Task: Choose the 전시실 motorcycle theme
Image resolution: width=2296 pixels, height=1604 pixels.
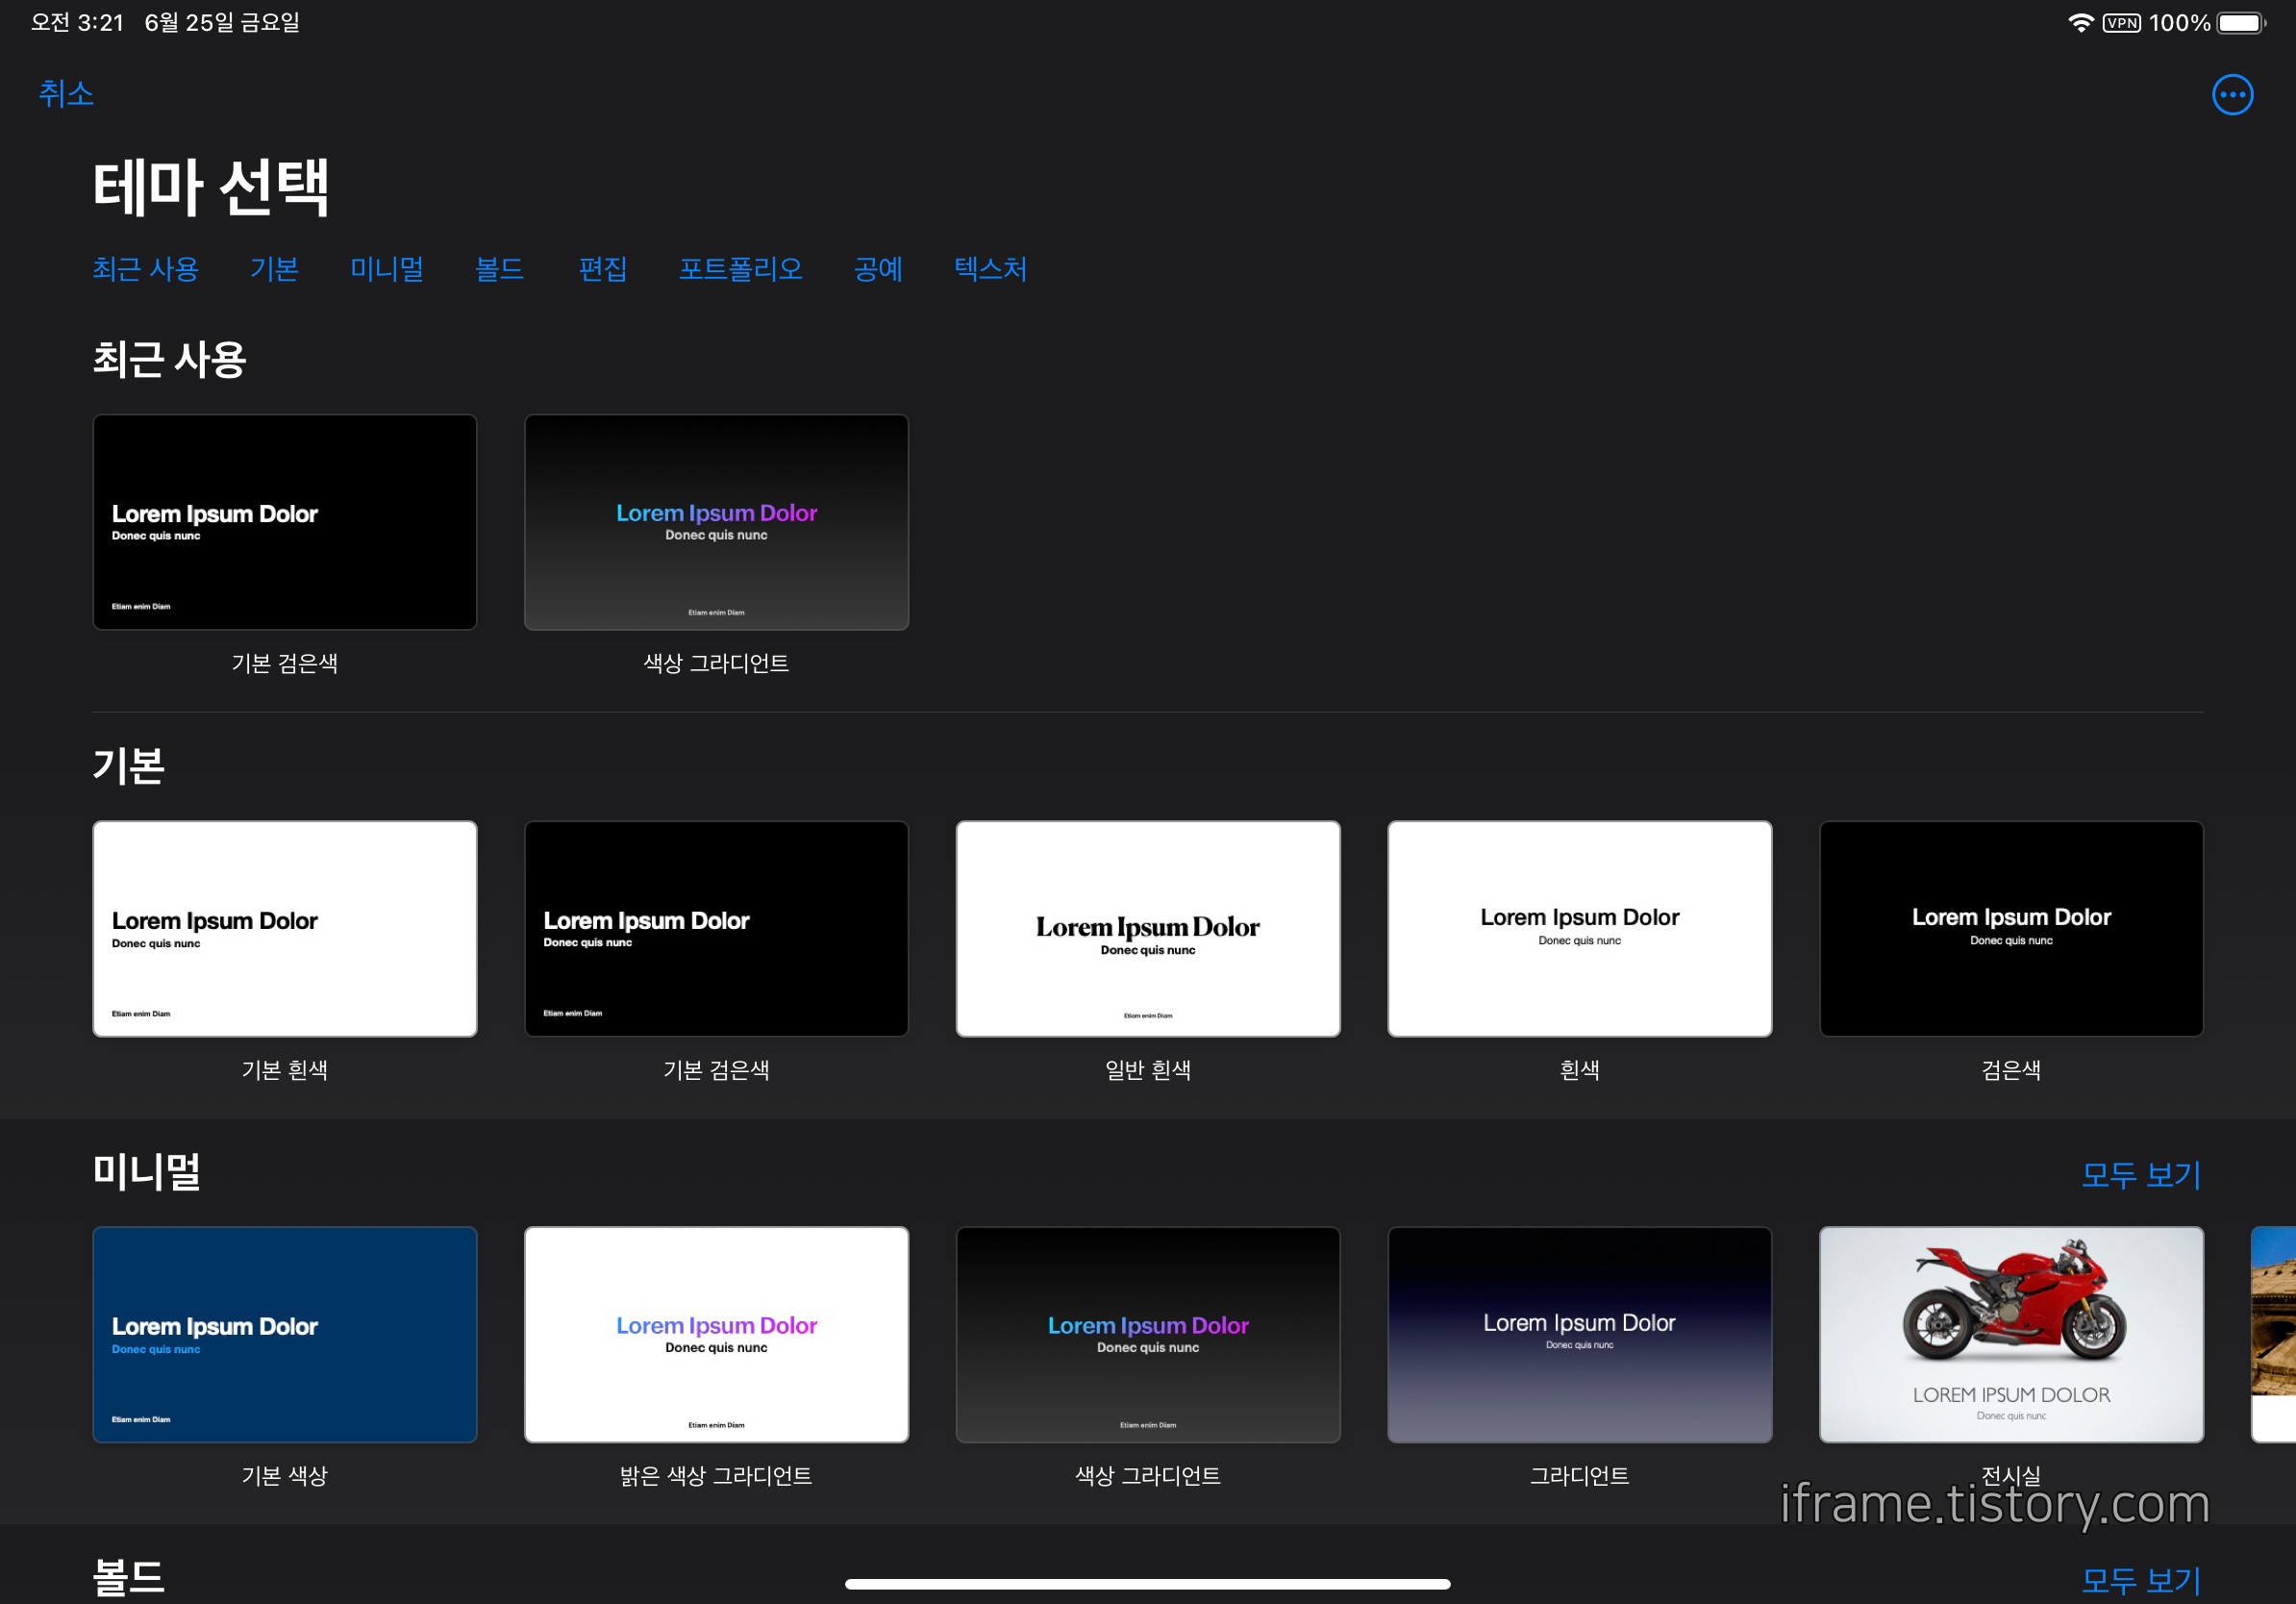Action: click(2010, 1334)
